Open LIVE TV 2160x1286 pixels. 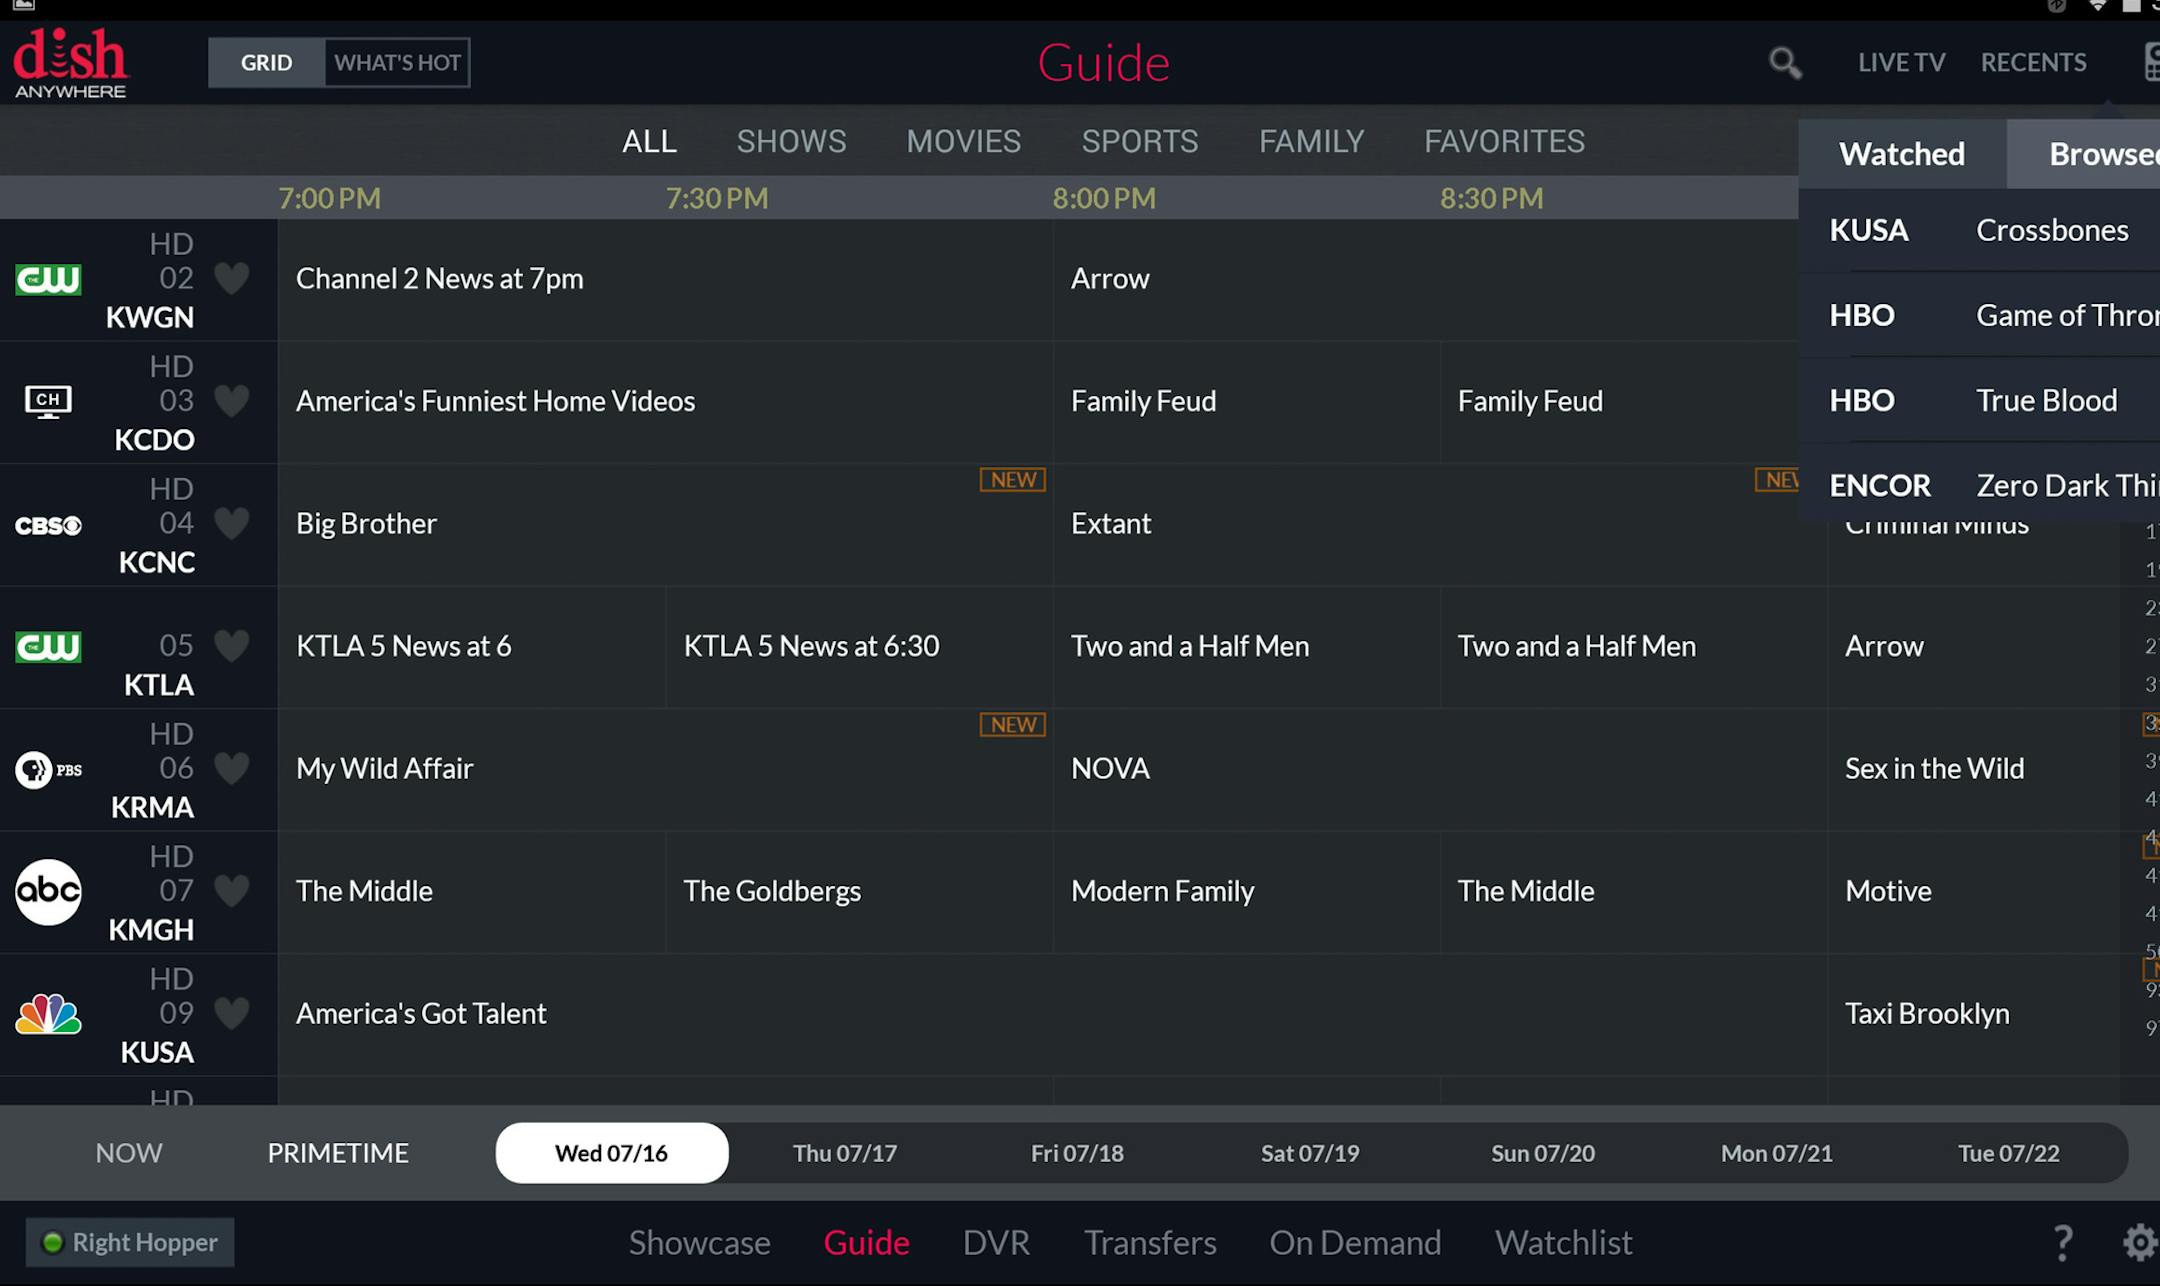pyautogui.click(x=1901, y=63)
